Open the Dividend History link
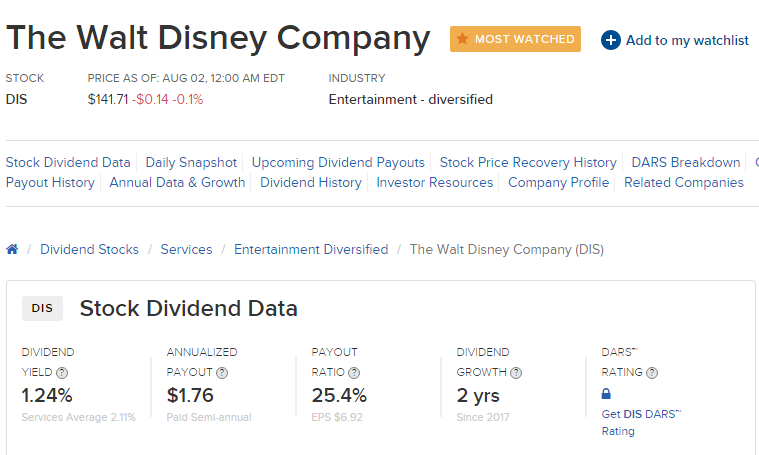 [x=311, y=182]
